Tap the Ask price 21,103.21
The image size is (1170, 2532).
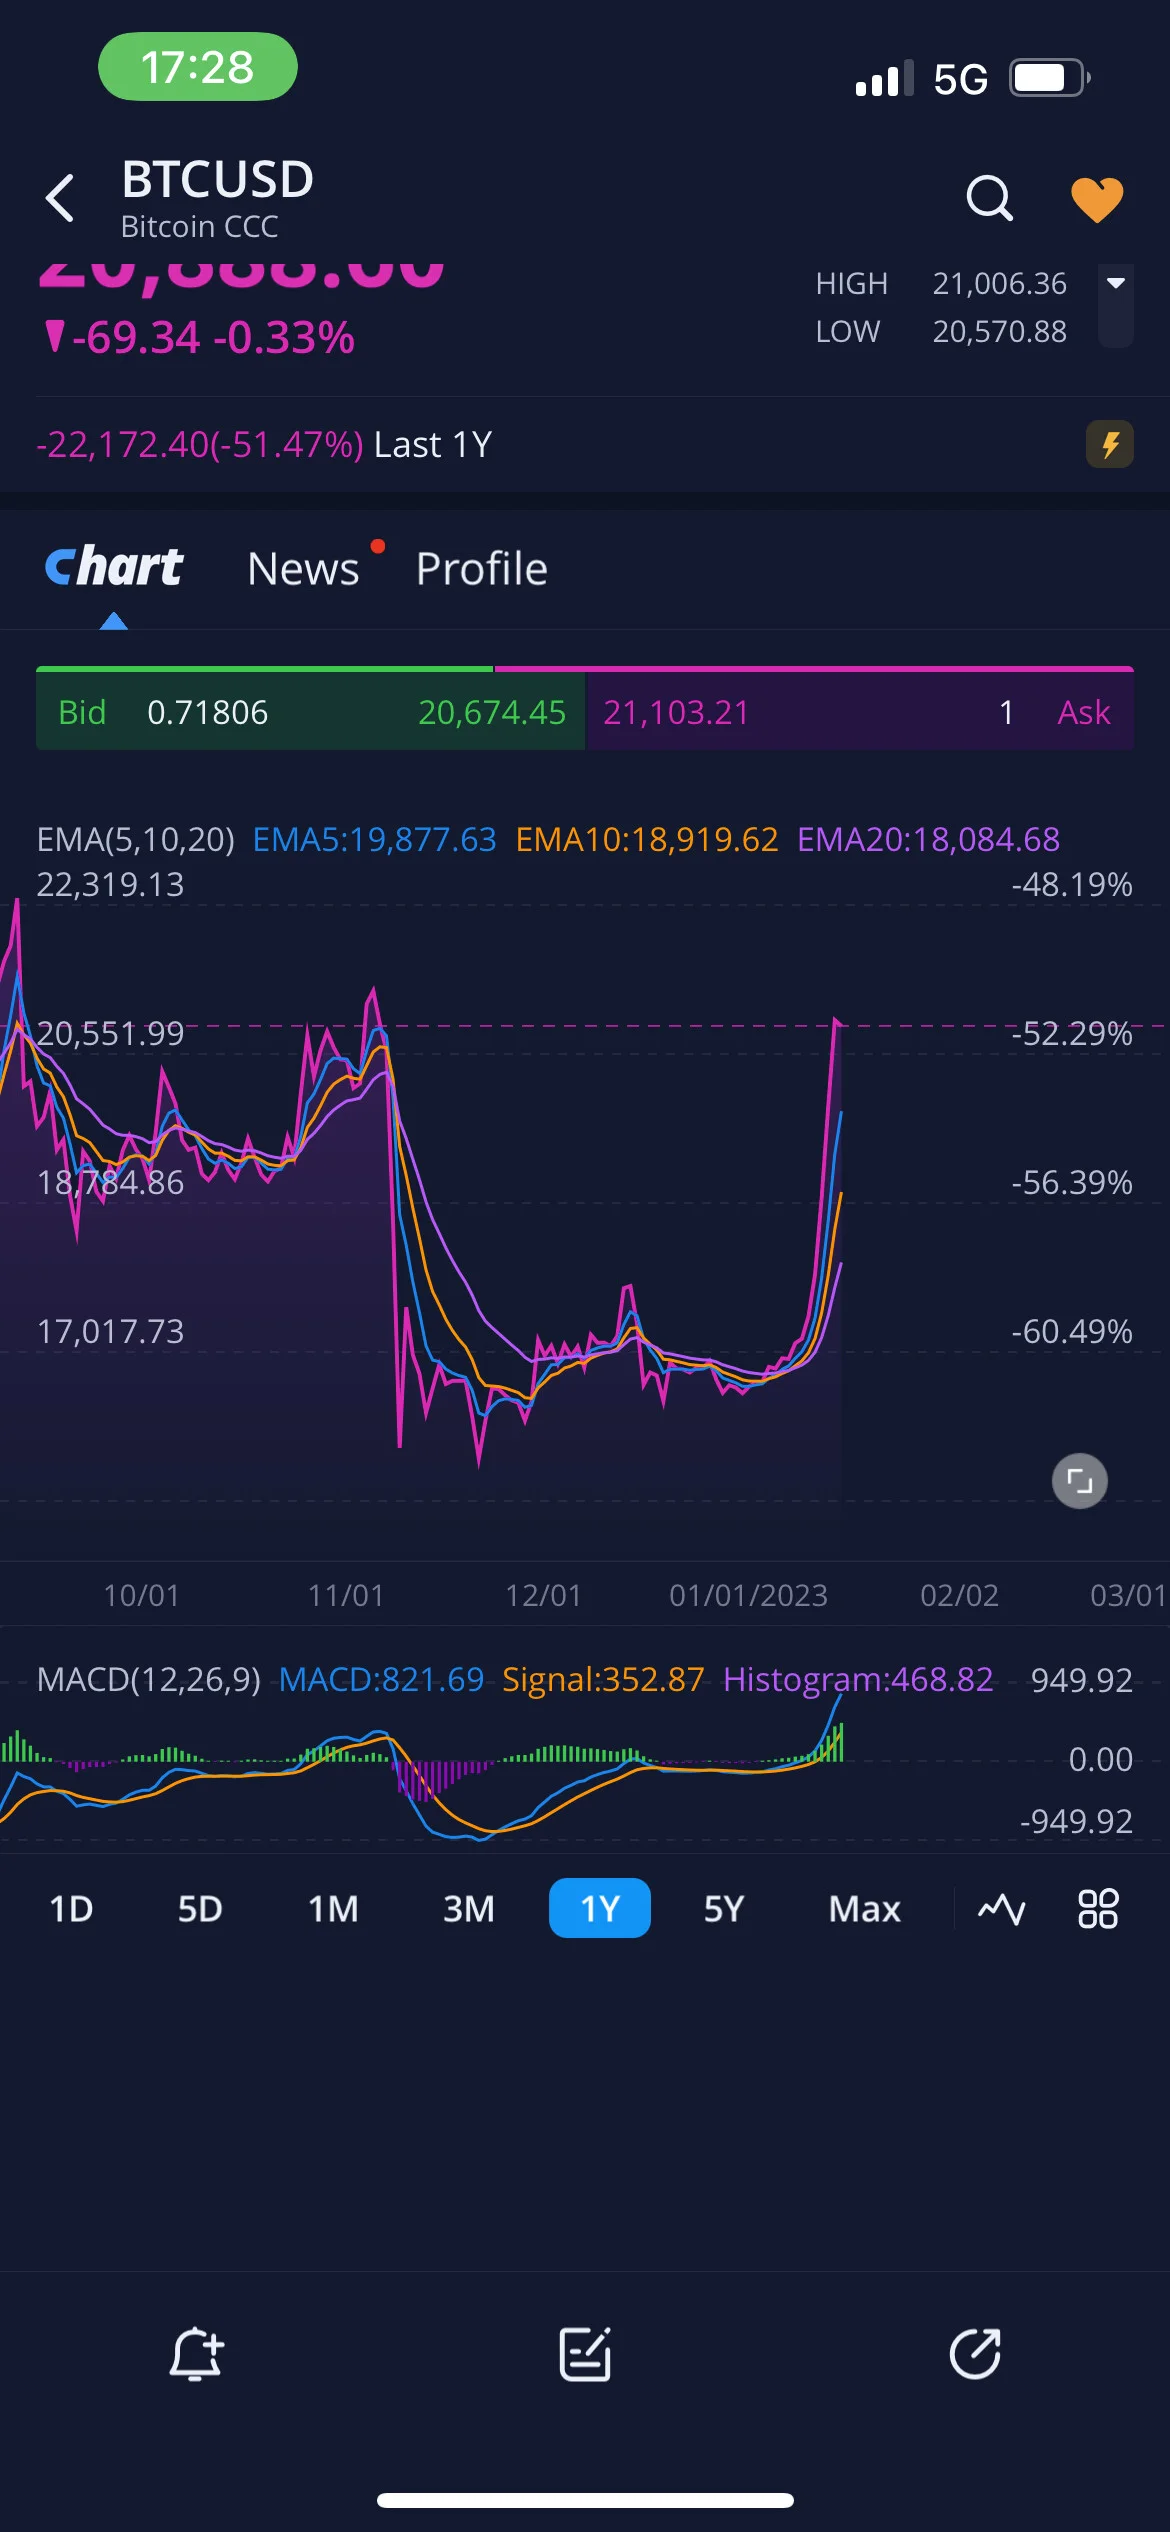tap(676, 712)
